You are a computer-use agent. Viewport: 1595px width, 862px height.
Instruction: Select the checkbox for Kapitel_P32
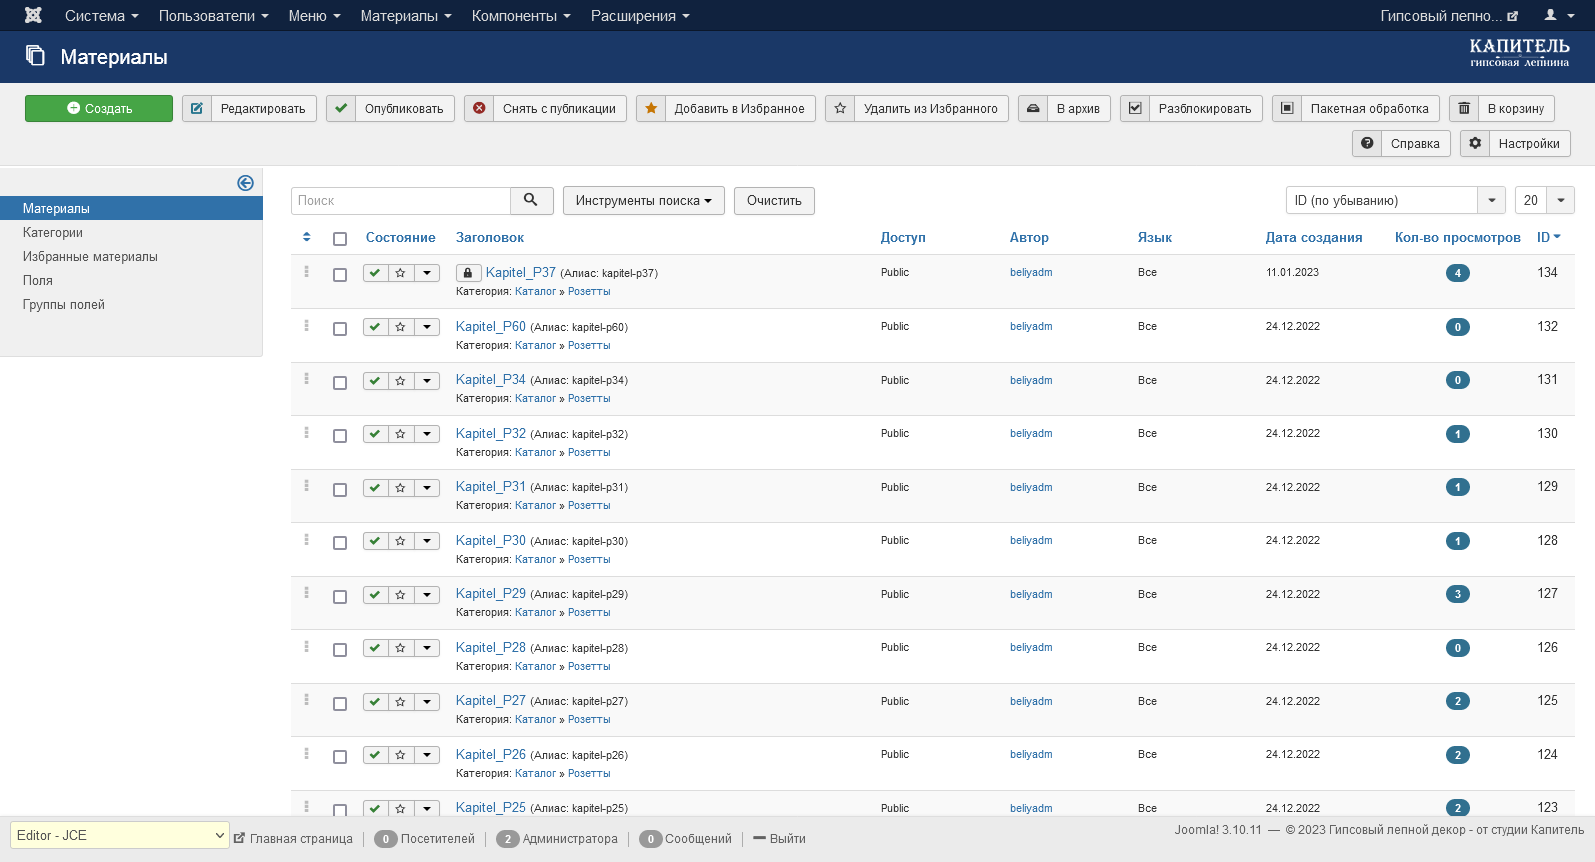click(x=340, y=436)
